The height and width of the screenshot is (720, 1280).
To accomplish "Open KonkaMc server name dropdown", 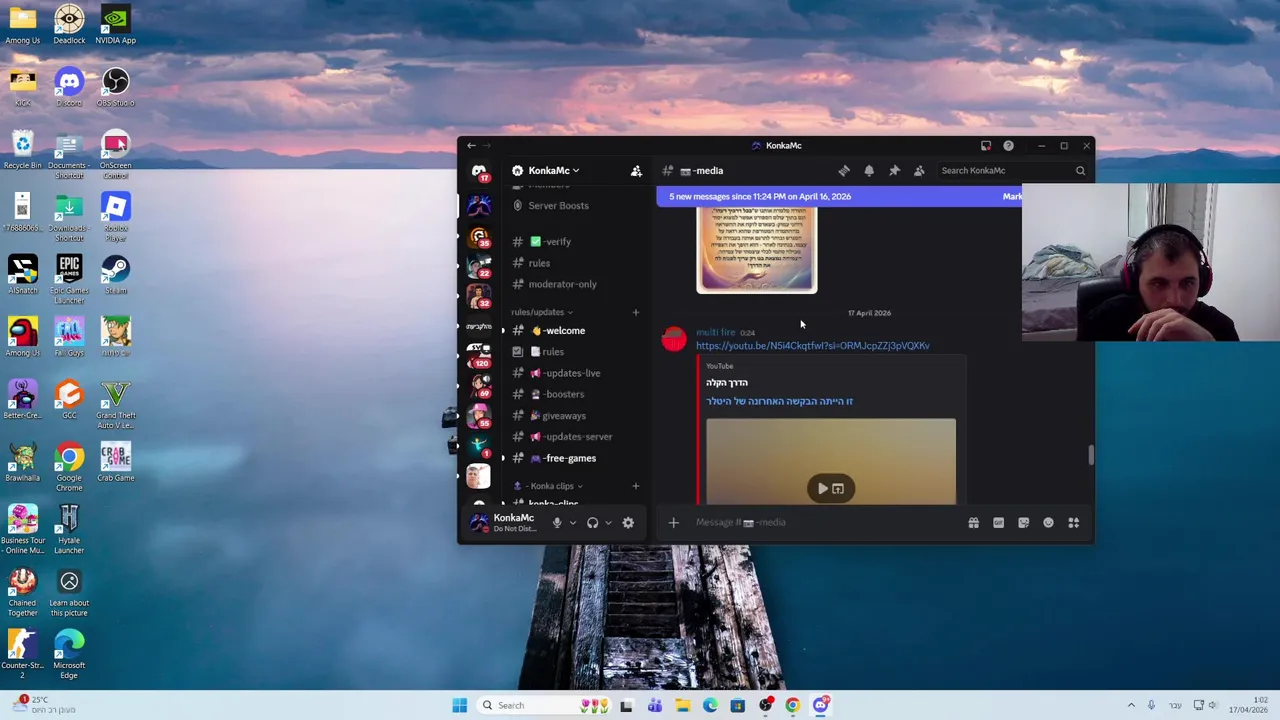I will pyautogui.click(x=552, y=171).
